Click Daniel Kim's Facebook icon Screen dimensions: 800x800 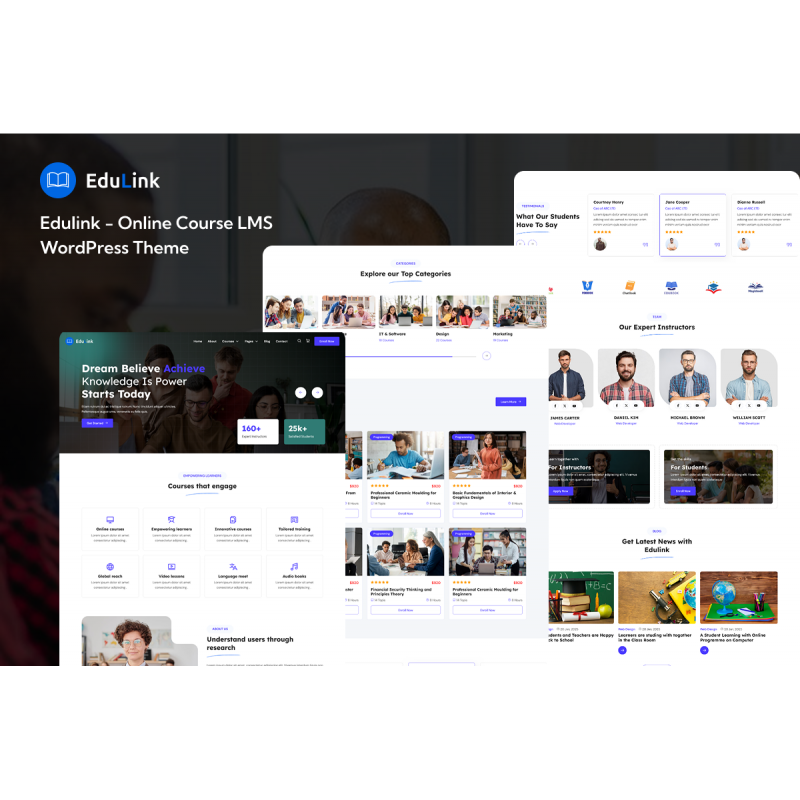tap(617, 405)
